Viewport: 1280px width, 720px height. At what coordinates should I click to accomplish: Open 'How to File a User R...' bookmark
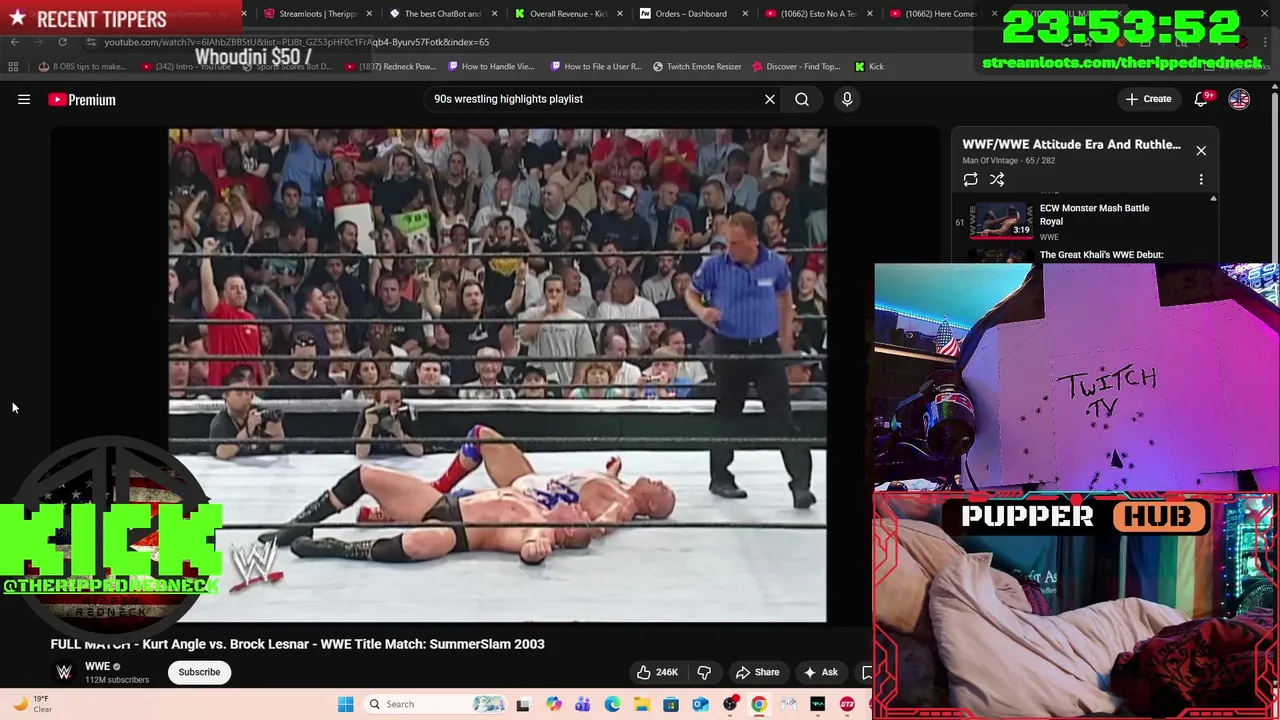(x=596, y=66)
